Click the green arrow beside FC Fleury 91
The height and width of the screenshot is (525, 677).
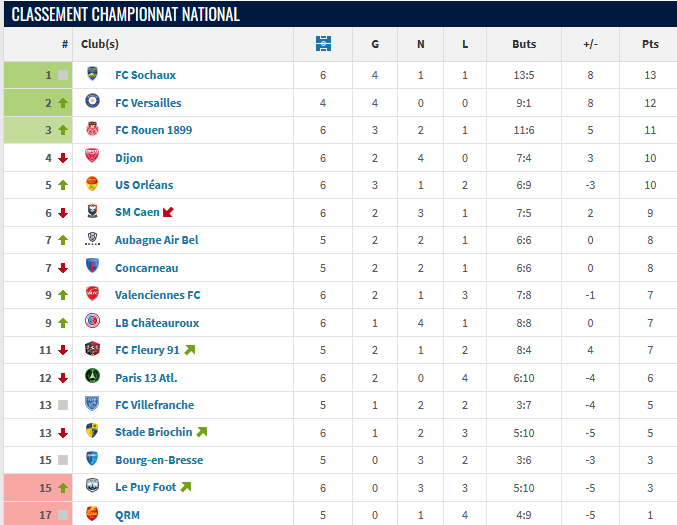click(x=189, y=350)
